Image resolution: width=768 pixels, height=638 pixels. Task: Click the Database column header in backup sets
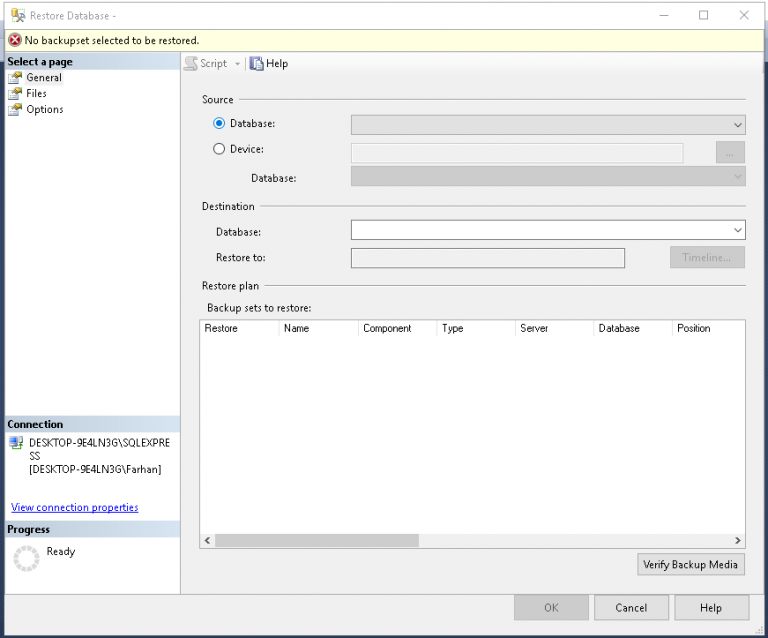tap(633, 328)
